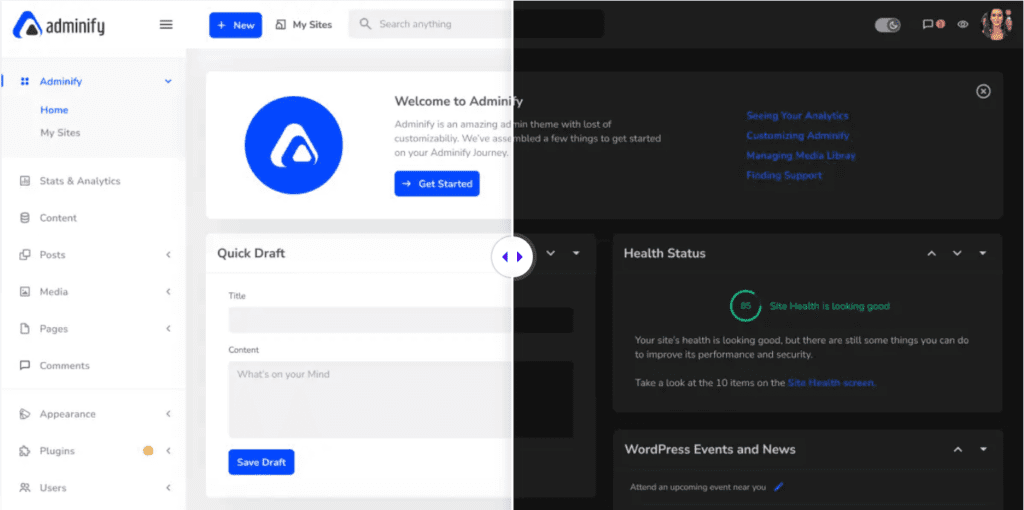Expand the Posts submenu chevron
Viewport: 1024px width, 510px height.
[168, 255]
